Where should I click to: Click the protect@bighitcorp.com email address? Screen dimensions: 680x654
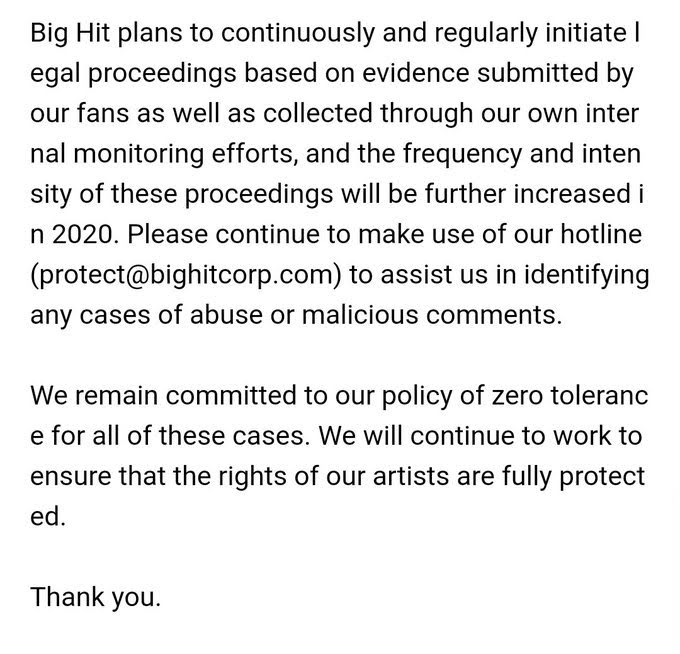coord(186,275)
